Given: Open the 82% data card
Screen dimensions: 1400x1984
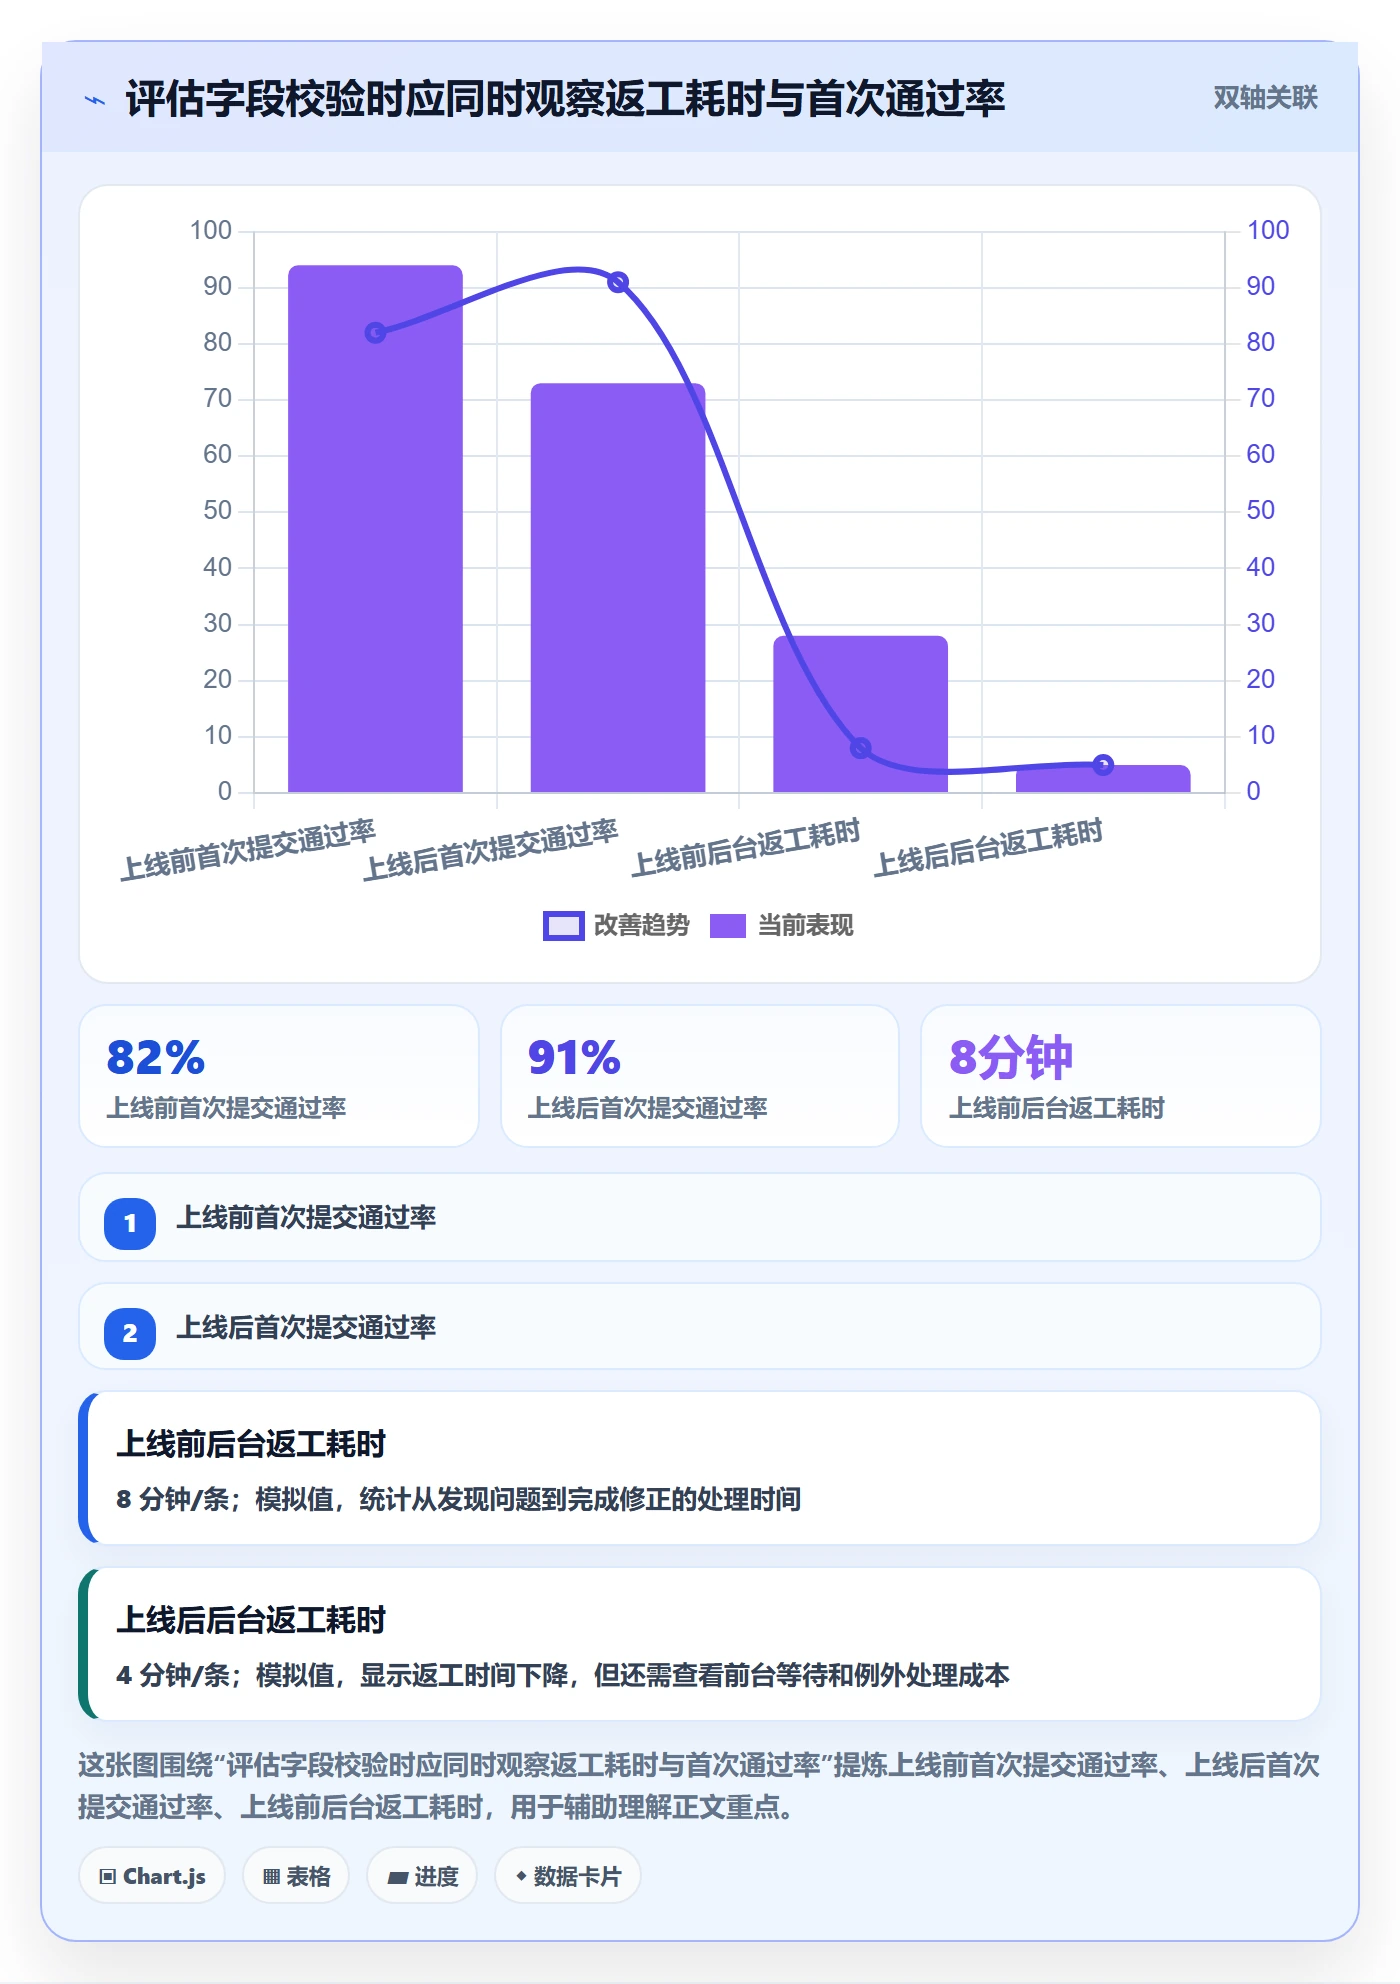Looking at the screenshot, I should point(279,1076).
